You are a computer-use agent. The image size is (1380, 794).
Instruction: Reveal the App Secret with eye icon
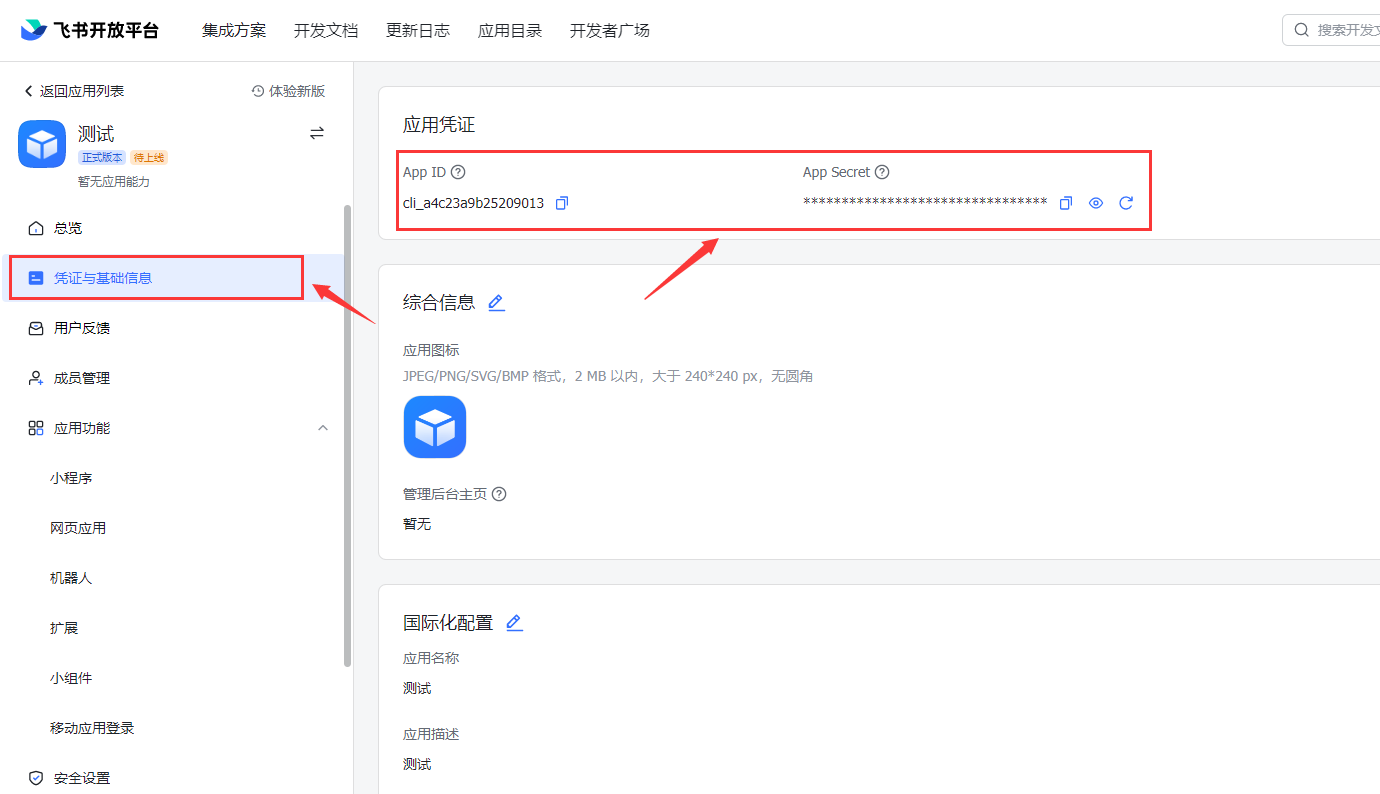tap(1096, 203)
